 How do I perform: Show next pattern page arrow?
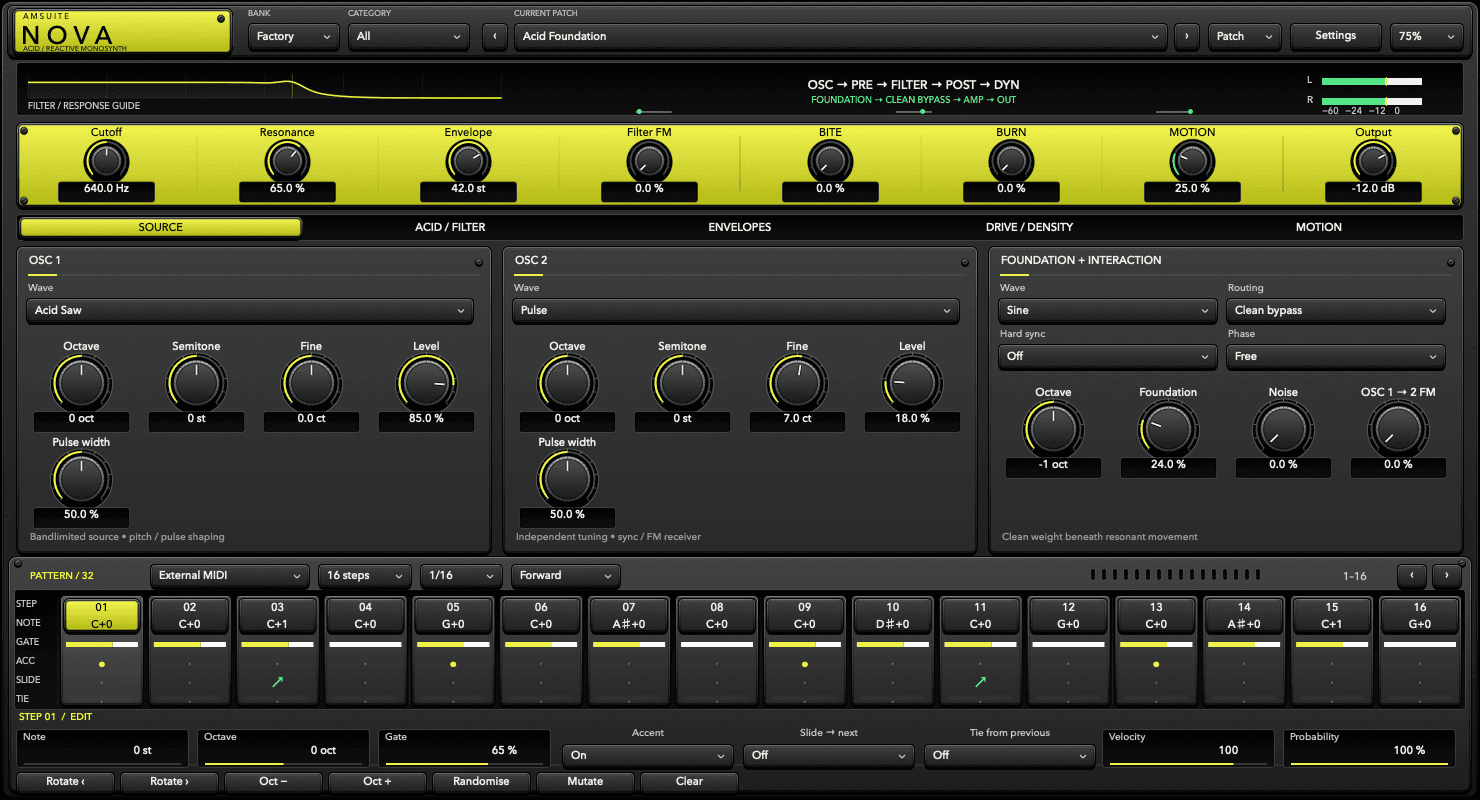tap(1446, 575)
